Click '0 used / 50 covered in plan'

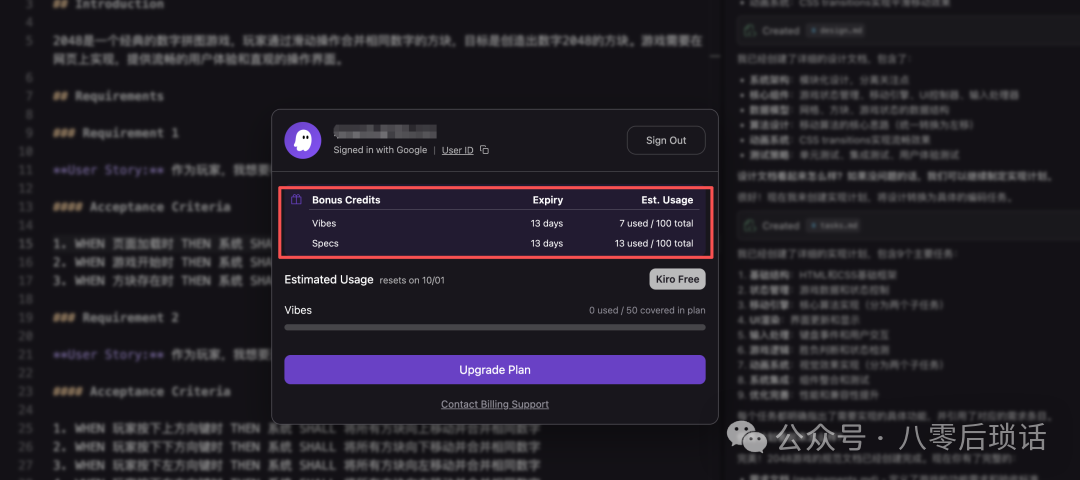tap(647, 311)
